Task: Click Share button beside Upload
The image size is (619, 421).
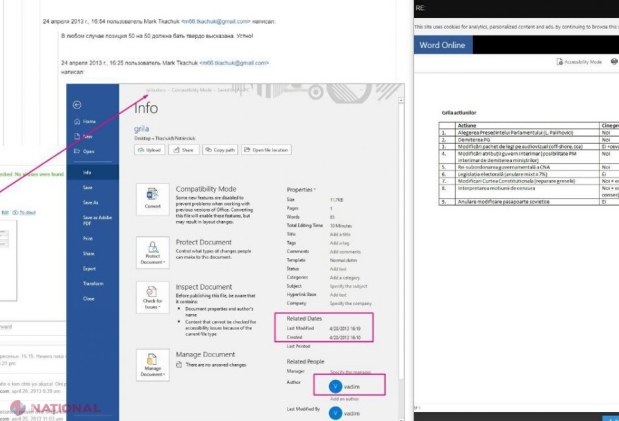Action: pos(184,150)
